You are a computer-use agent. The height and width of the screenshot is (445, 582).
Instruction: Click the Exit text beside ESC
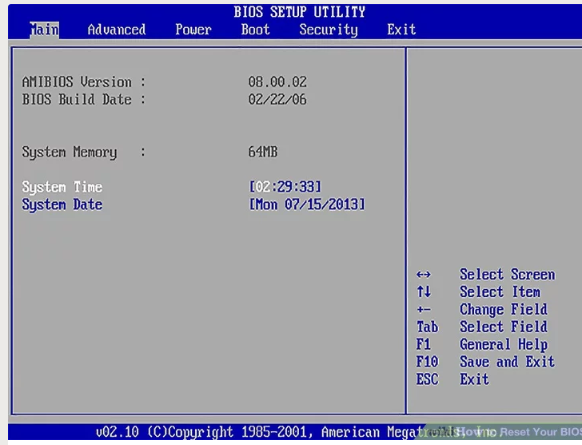[x=474, y=379]
